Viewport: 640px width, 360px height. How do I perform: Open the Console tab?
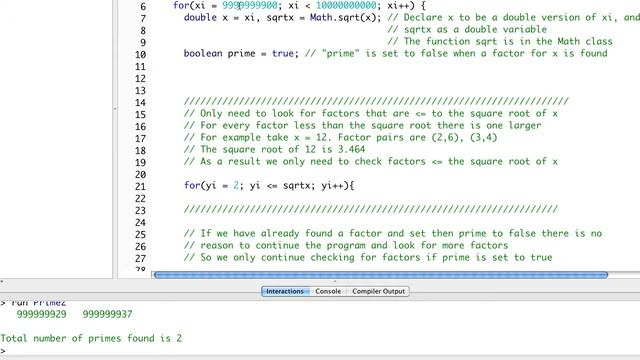pyautogui.click(x=328, y=291)
